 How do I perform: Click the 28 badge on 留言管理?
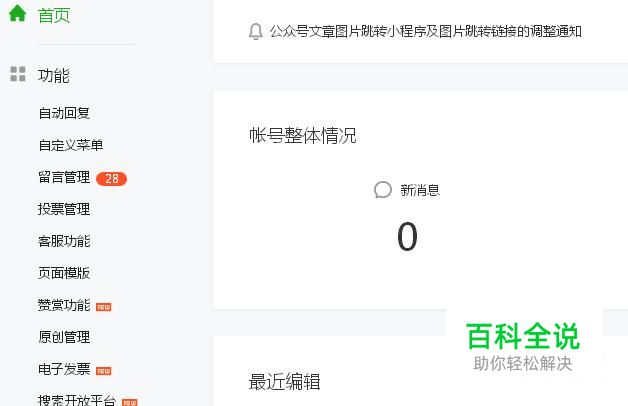point(111,179)
